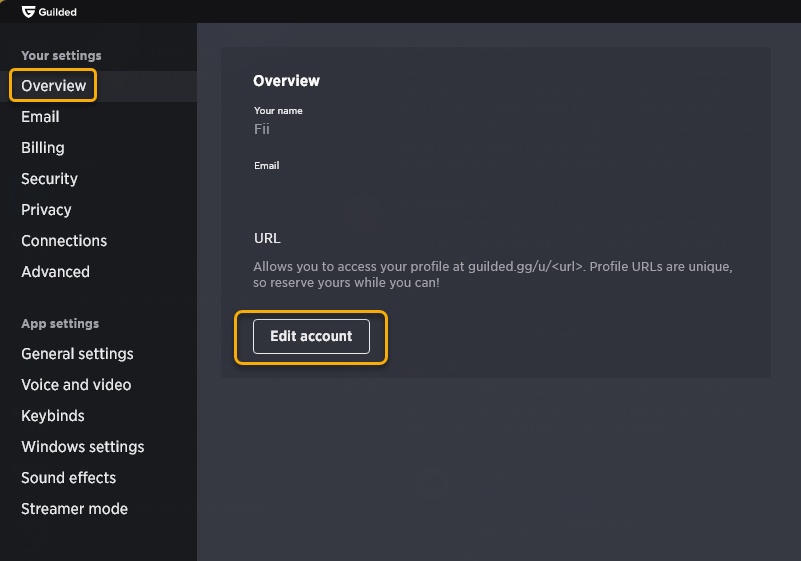Select Advanced under Your settings
The height and width of the screenshot is (561, 801).
coord(55,272)
